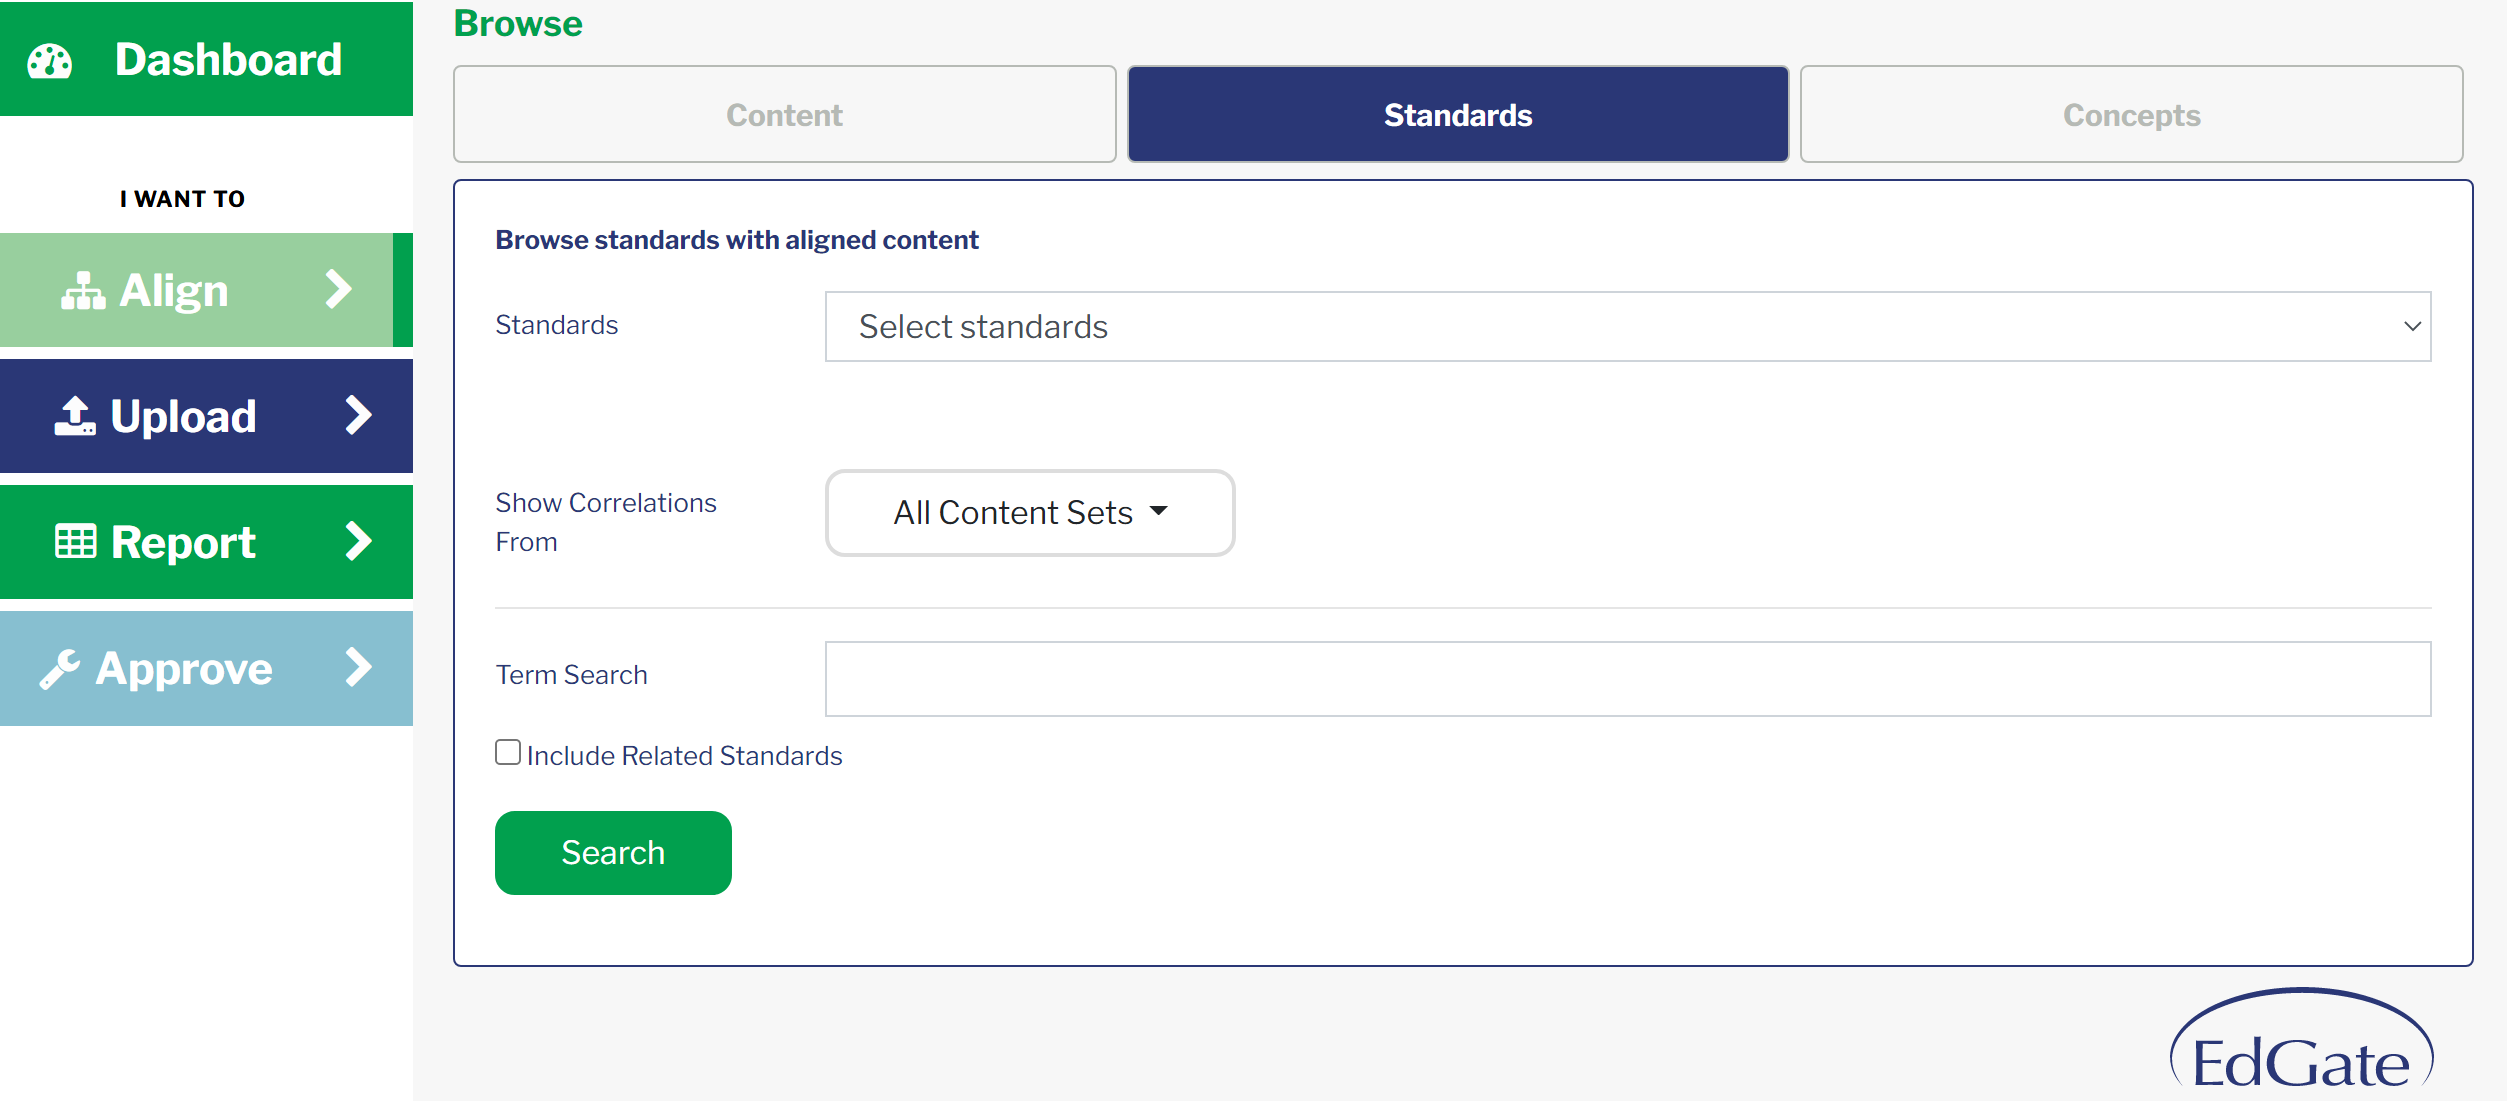2507x1101 pixels.
Task: Click the chevron arrow on Report
Action: pyautogui.click(x=358, y=542)
